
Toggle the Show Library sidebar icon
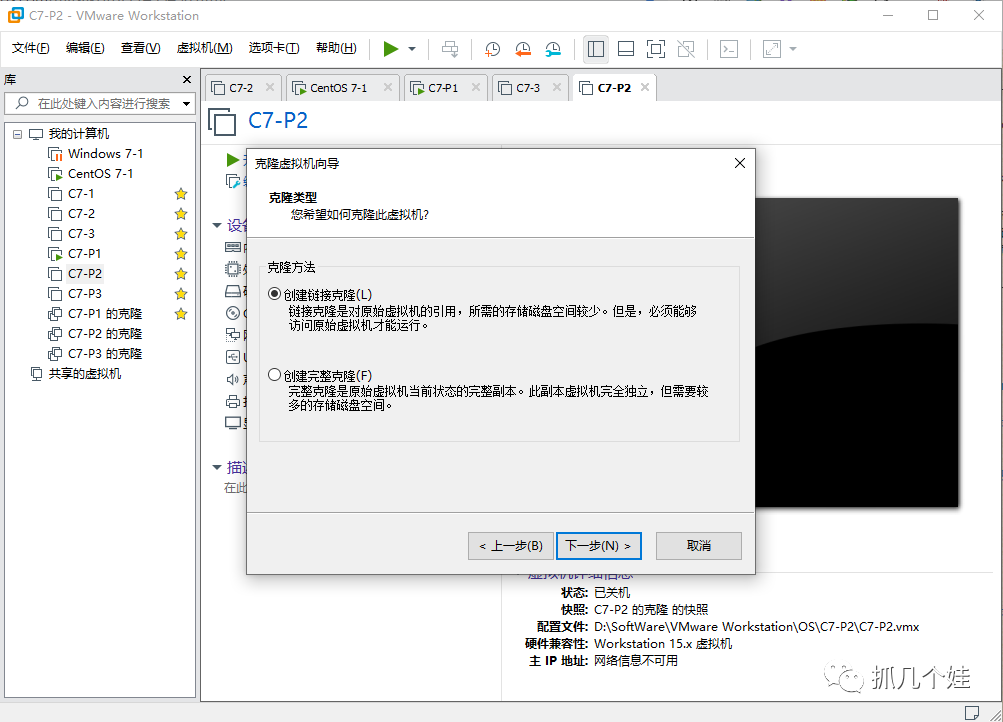pos(596,49)
